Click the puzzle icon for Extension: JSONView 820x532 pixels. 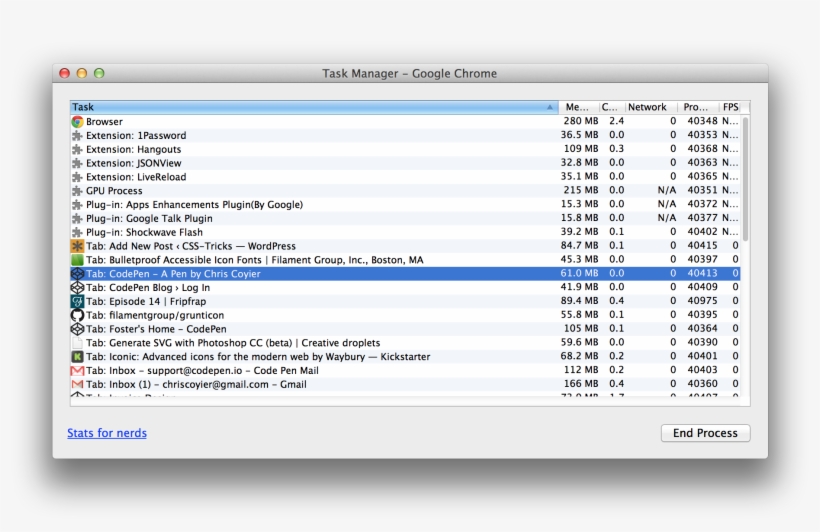pyautogui.click(x=77, y=163)
